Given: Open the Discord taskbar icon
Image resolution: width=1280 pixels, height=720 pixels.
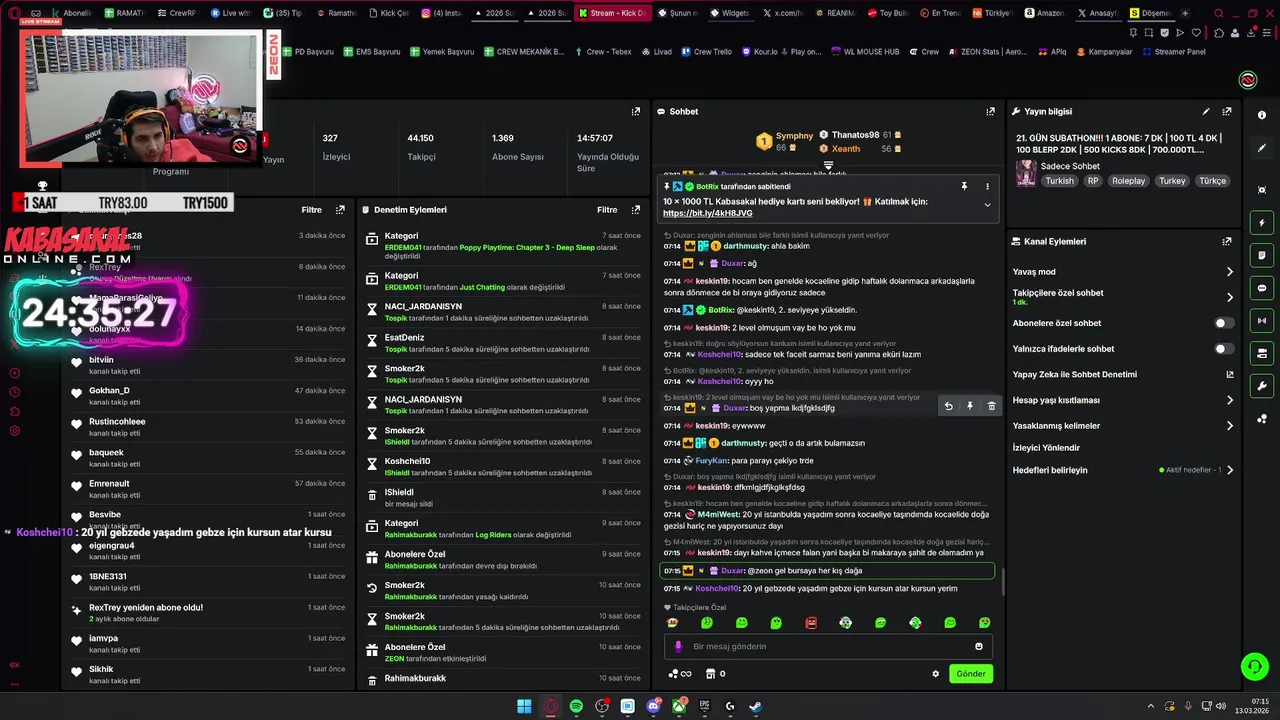Looking at the screenshot, I should [653, 707].
